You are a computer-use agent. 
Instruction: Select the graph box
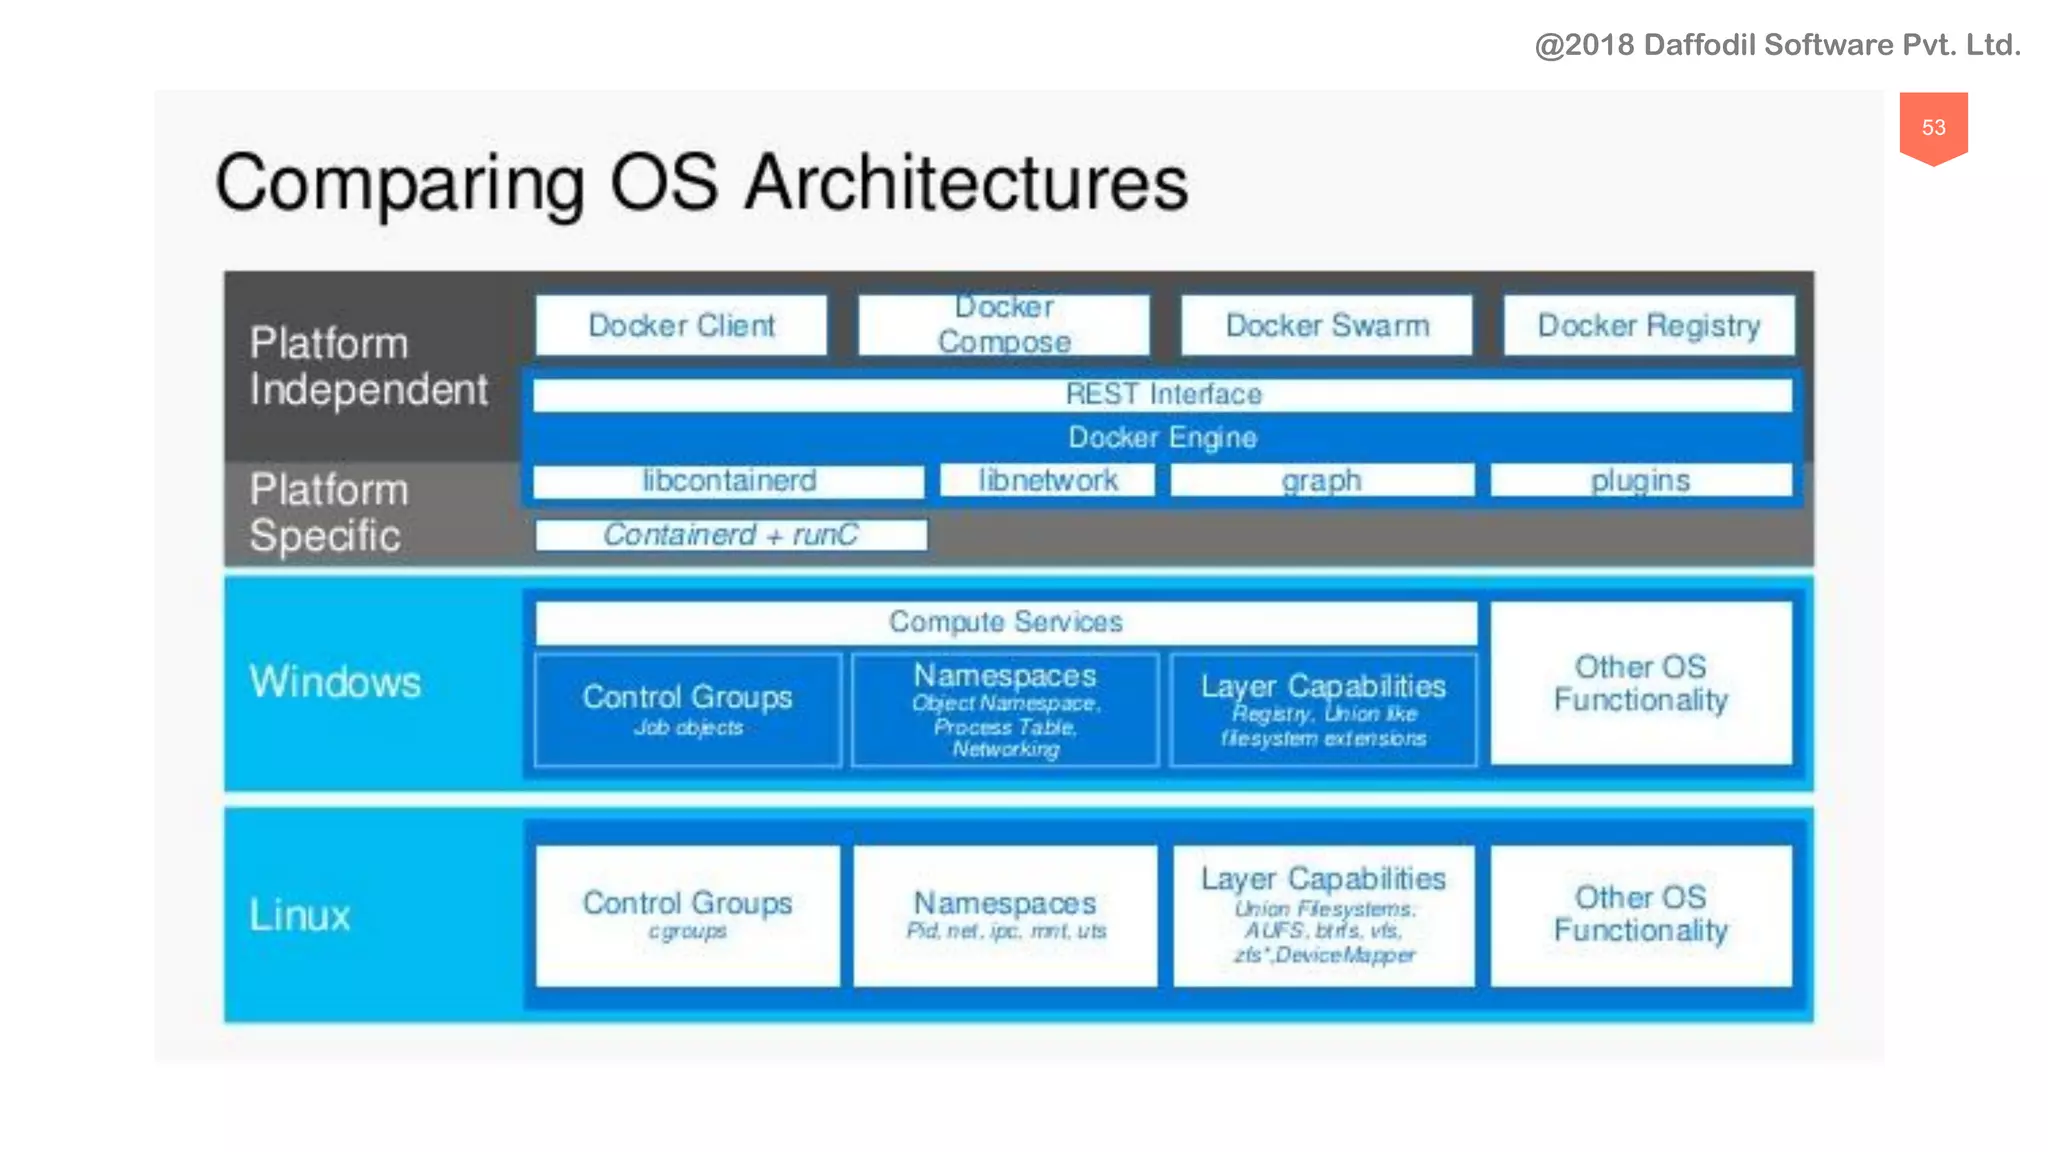tap(1321, 481)
